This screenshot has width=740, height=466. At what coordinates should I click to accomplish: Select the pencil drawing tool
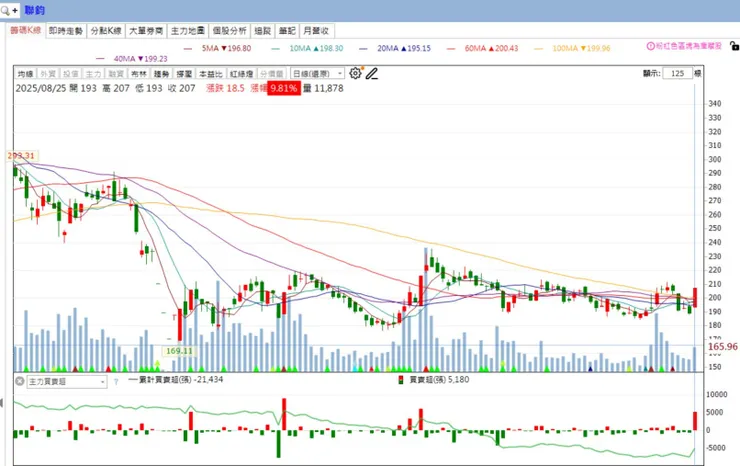(372, 73)
